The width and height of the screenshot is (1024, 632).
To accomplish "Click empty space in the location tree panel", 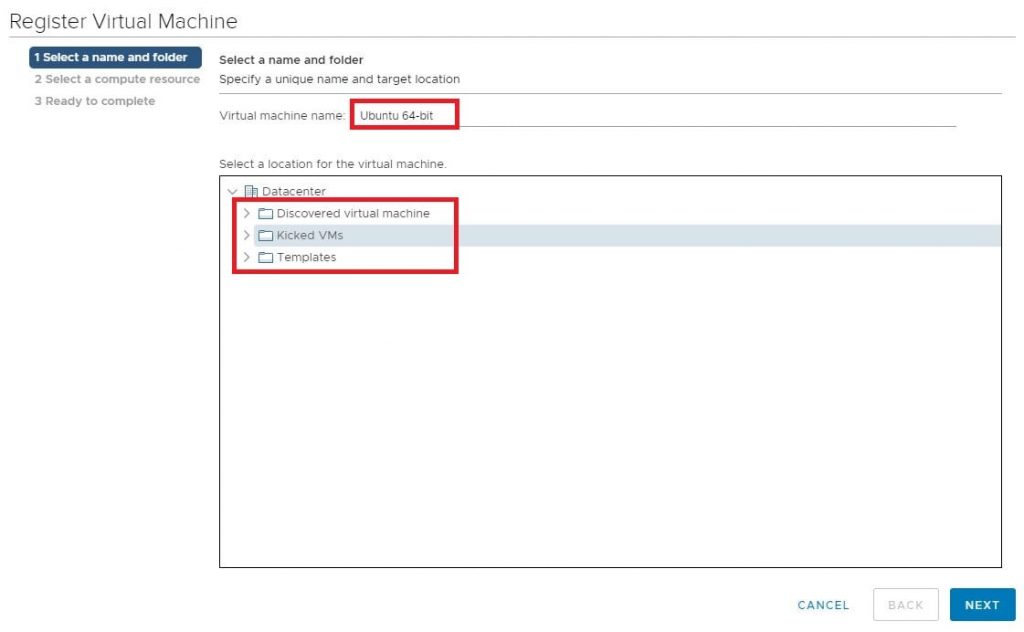I will pyautogui.click(x=610, y=420).
